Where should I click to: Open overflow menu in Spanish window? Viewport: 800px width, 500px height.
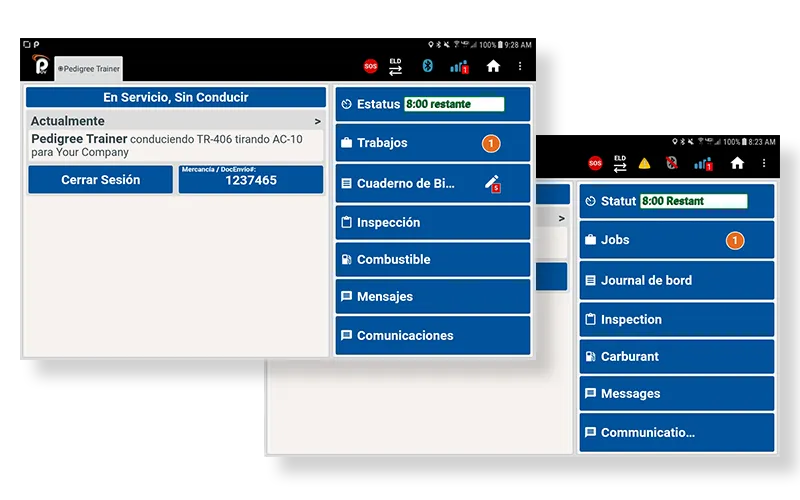point(520,66)
